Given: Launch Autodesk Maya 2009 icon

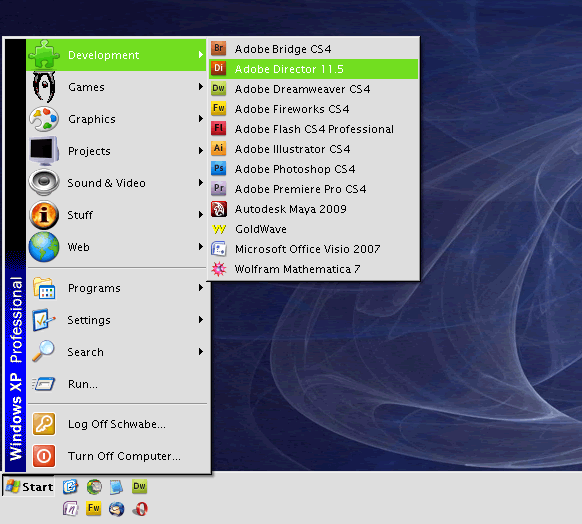Looking at the screenshot, I should tap(219, 209).
